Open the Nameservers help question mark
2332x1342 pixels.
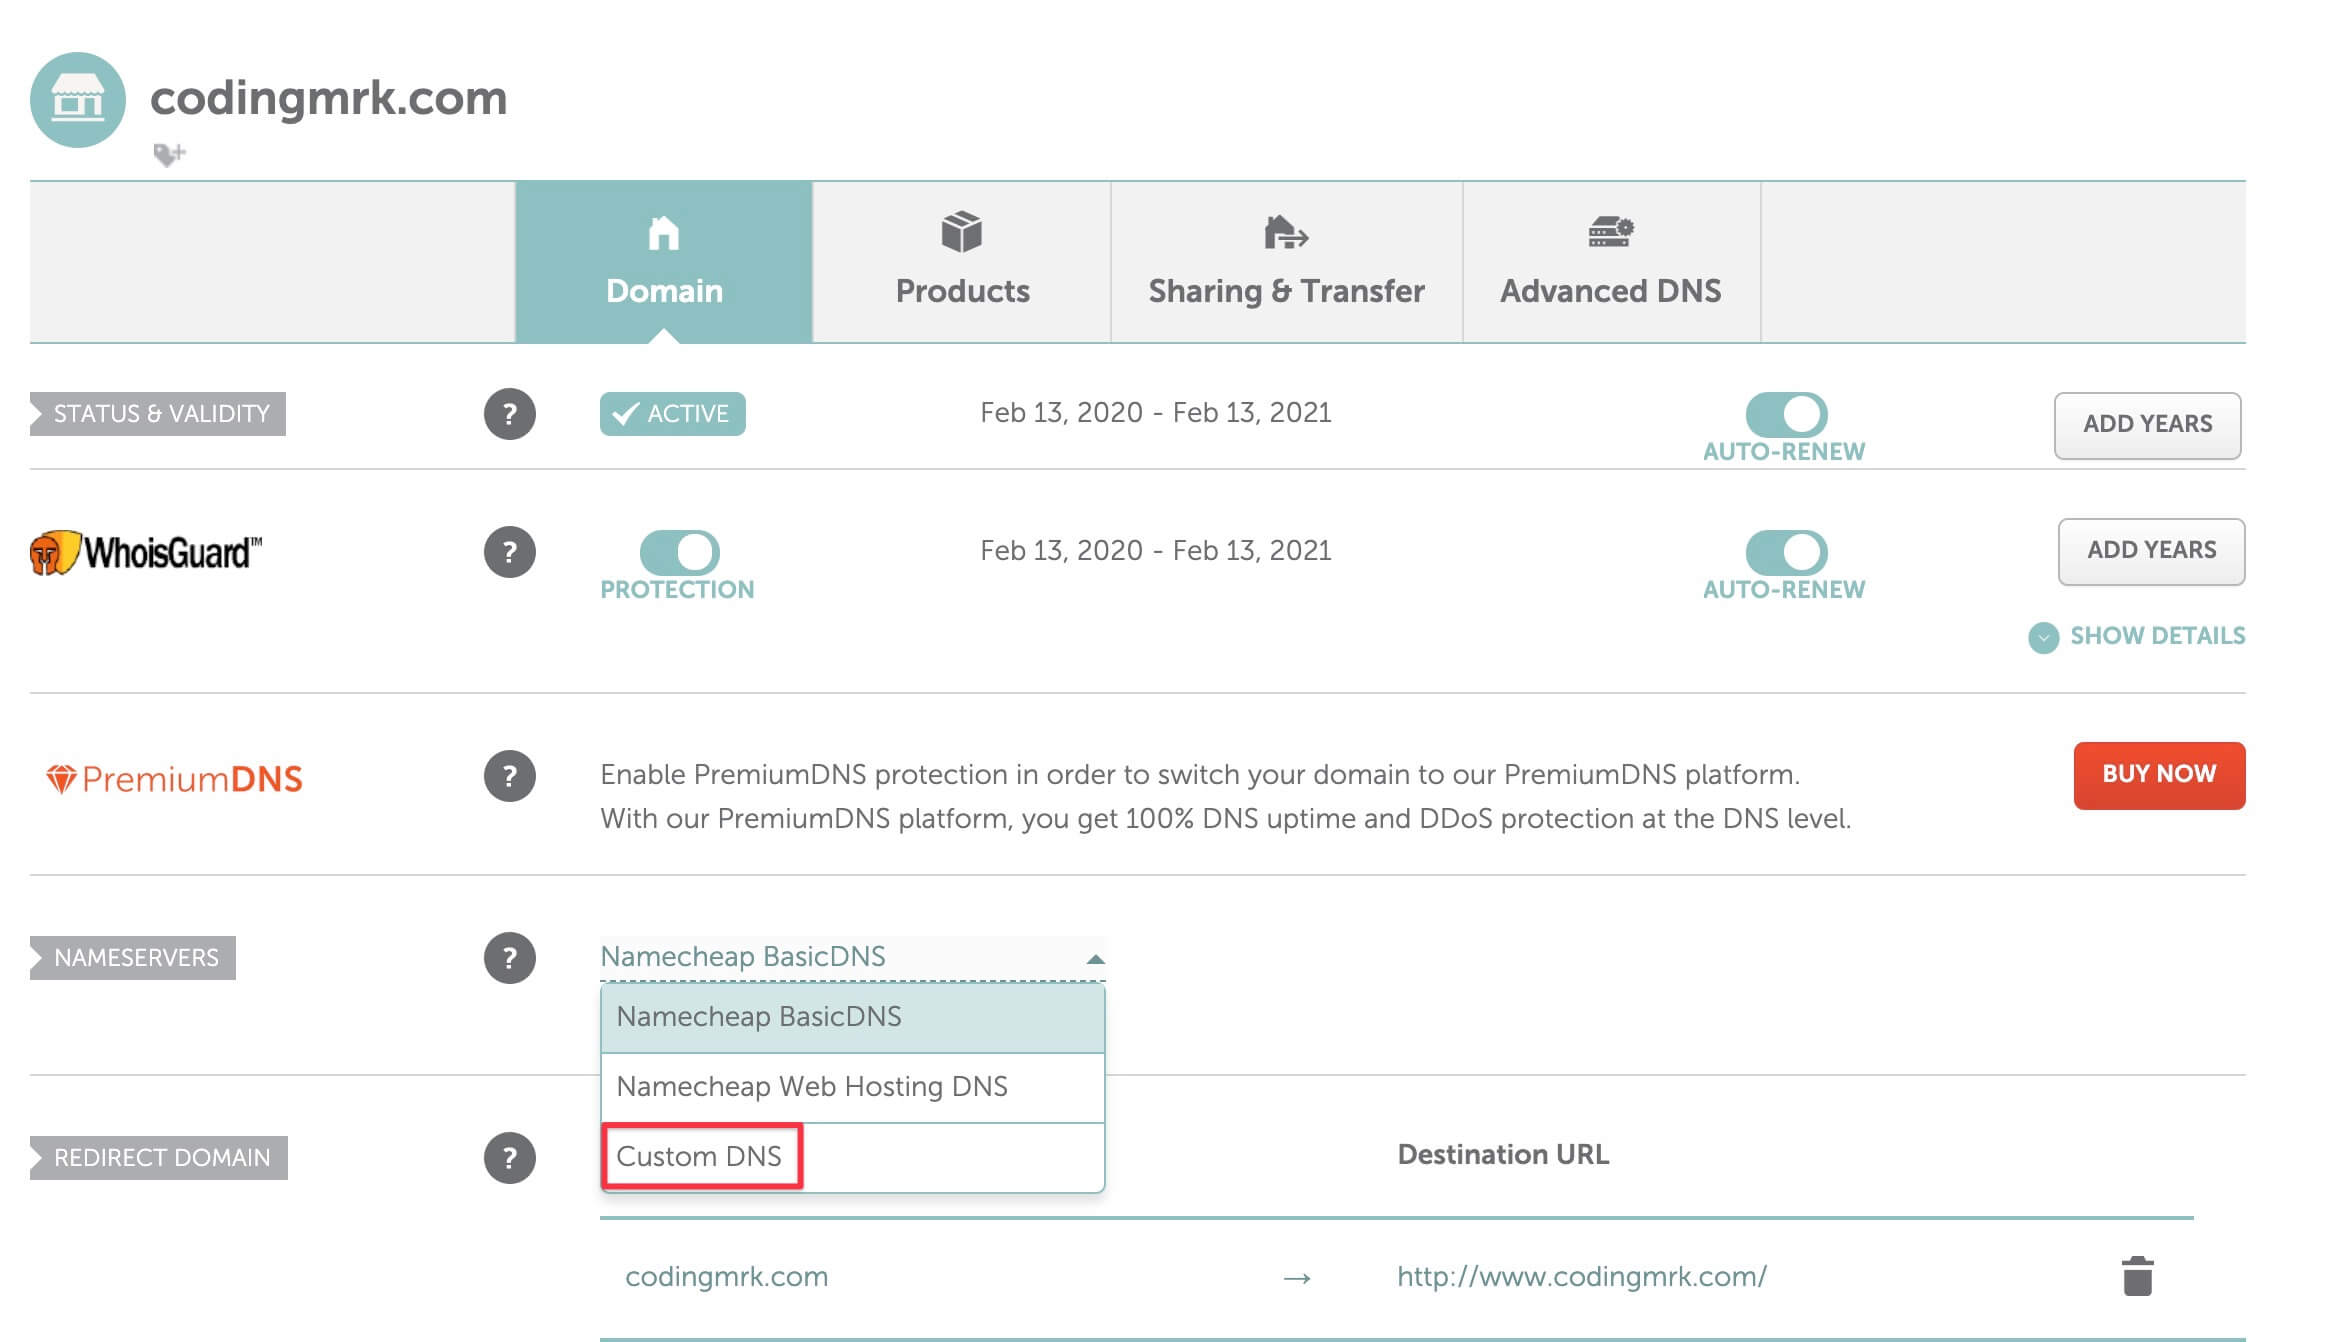(x=510, y=958)
